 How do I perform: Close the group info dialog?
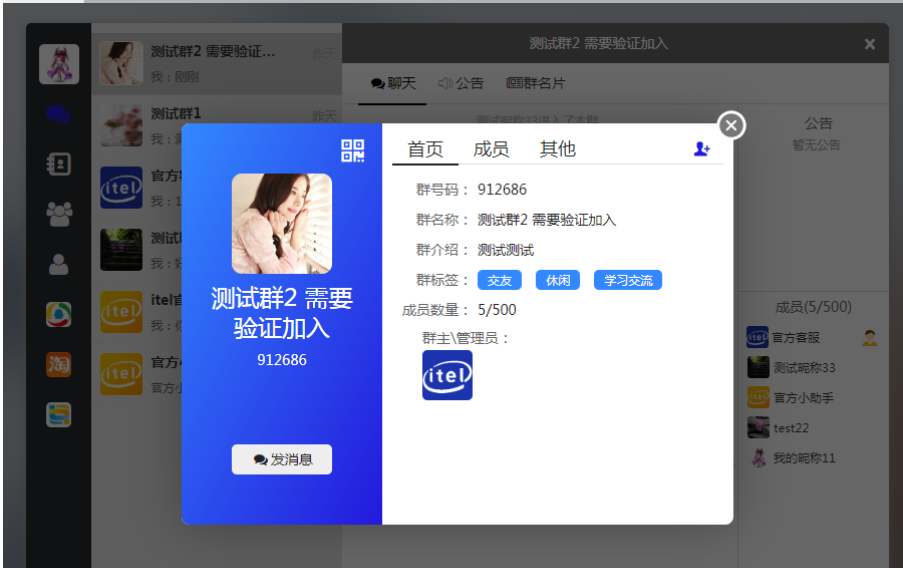pyautogui.click(x=731, y=125)
